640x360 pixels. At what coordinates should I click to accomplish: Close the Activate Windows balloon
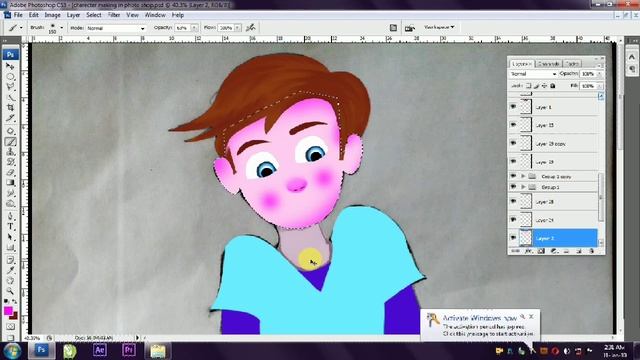(x=531, y=316)
